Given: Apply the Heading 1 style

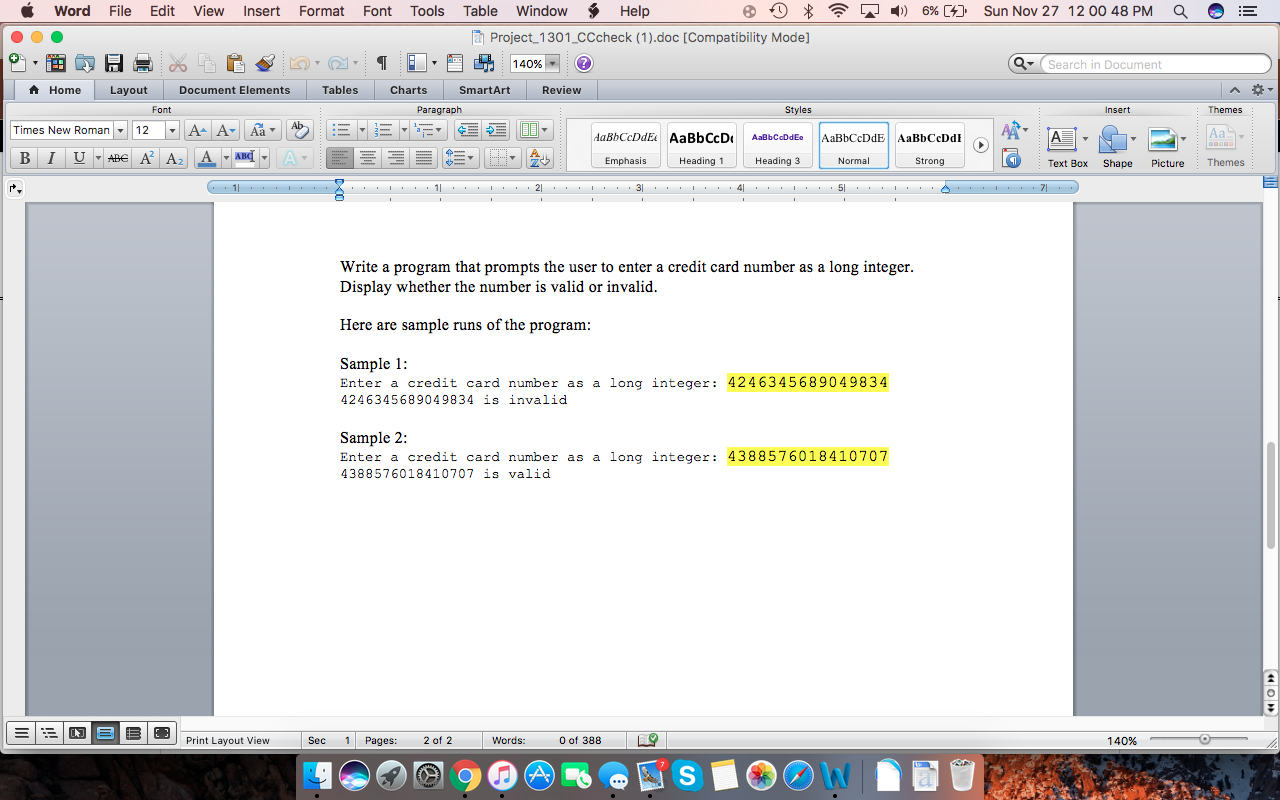Looking at the screenshot, I should [x=701, y=144].
